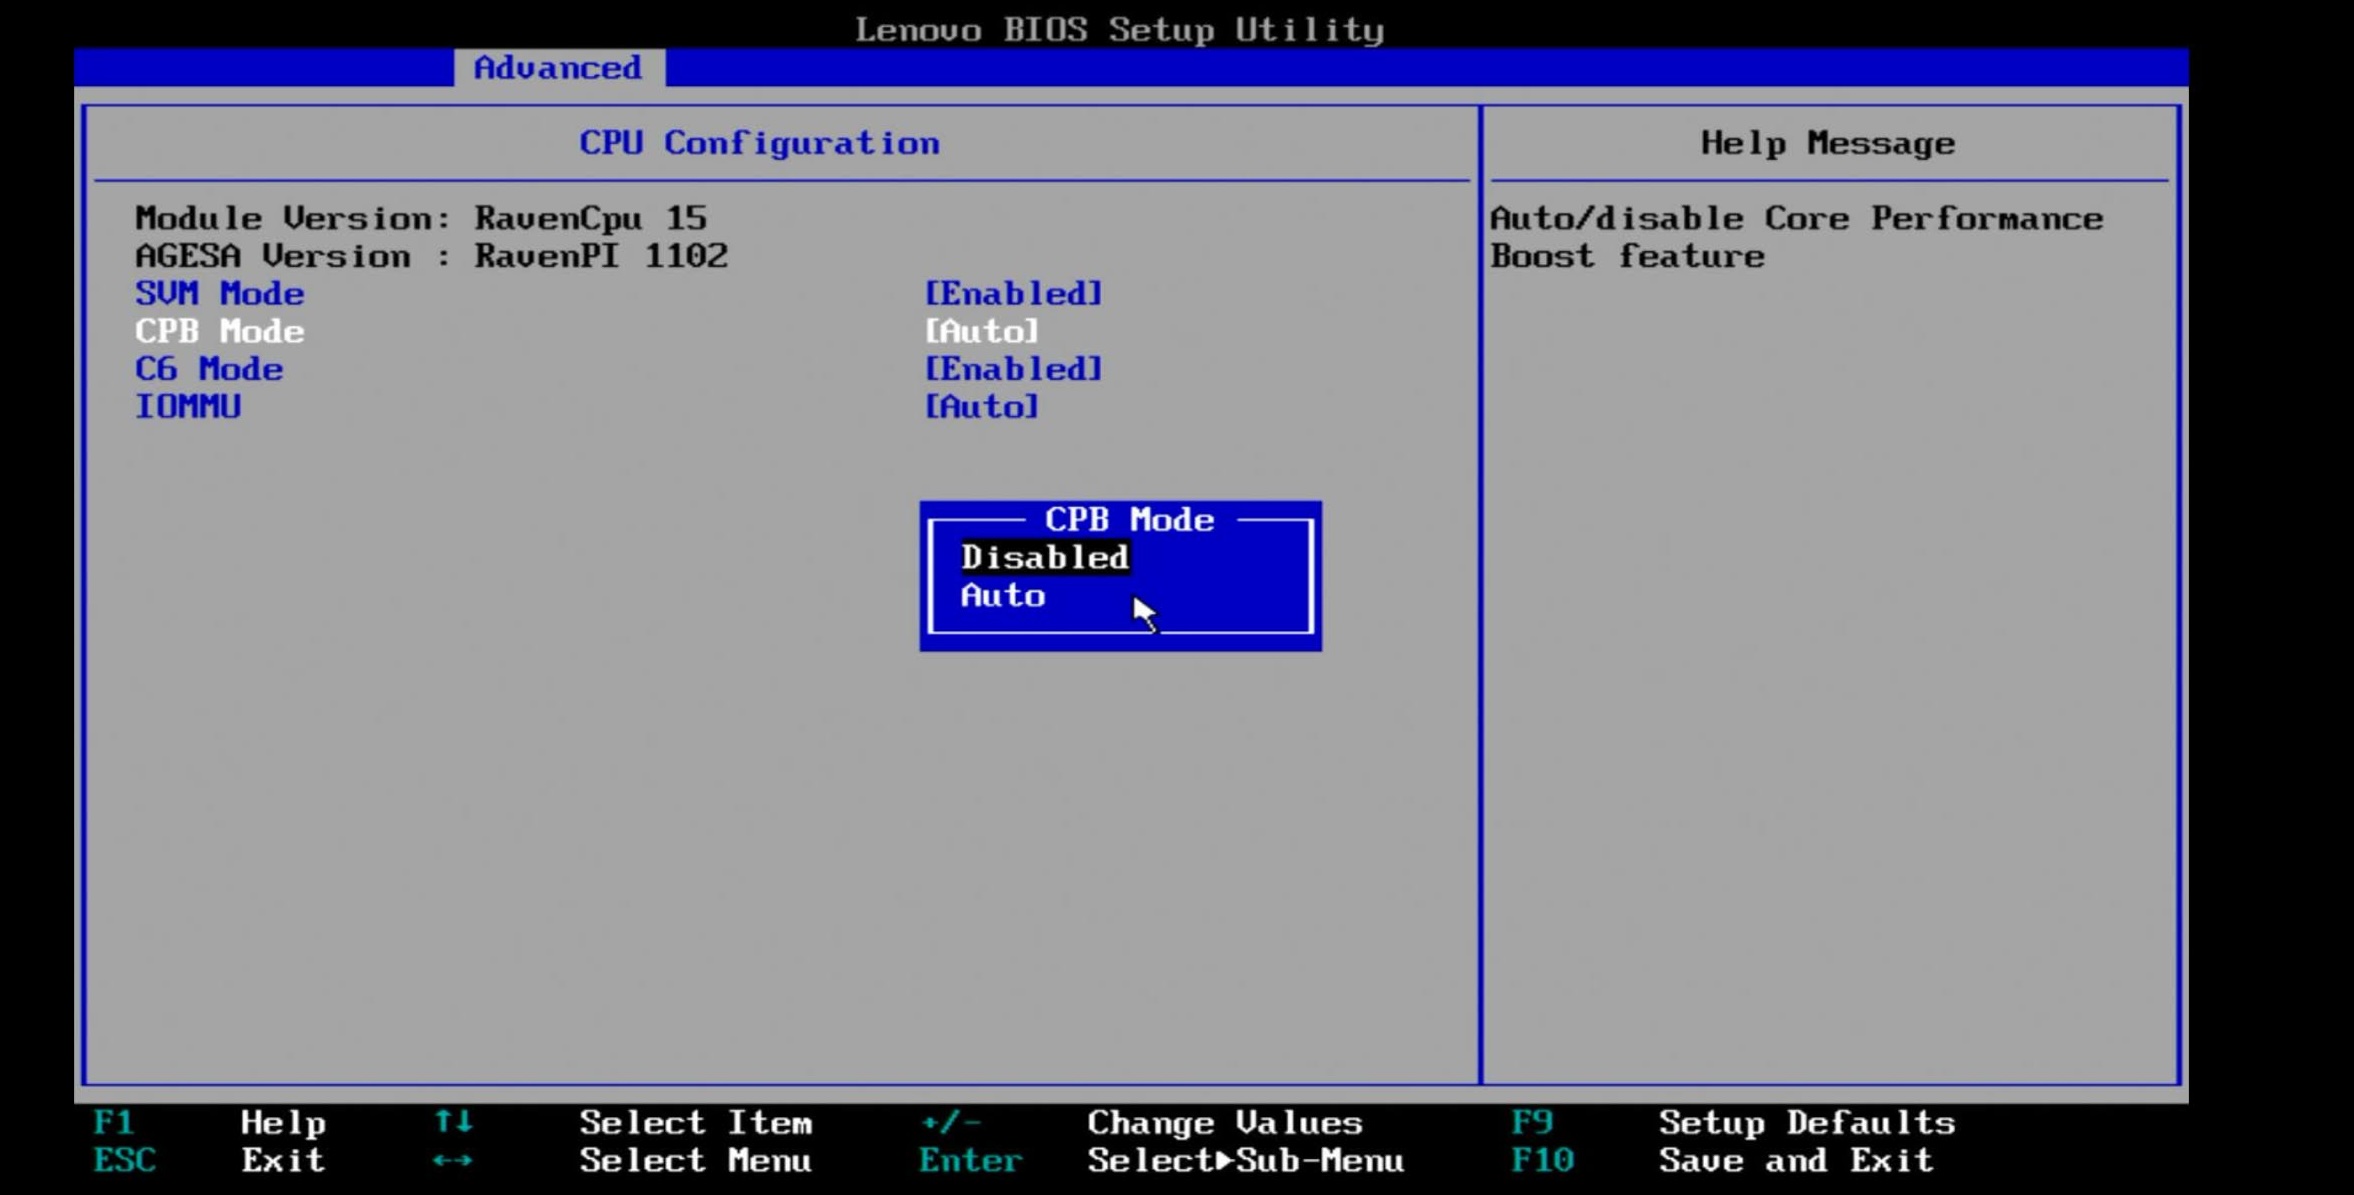Click F10 Save and Exit
The height and width of the screenshot is (1195, 2354).
[1542, 1161]
